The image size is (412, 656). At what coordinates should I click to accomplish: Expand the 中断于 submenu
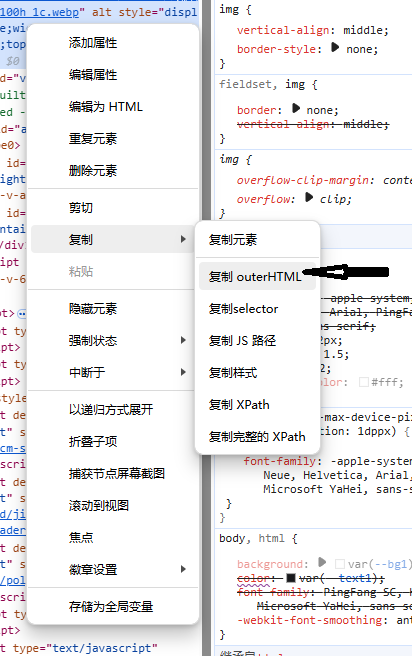pyautogui.click(x=113, y=372)
